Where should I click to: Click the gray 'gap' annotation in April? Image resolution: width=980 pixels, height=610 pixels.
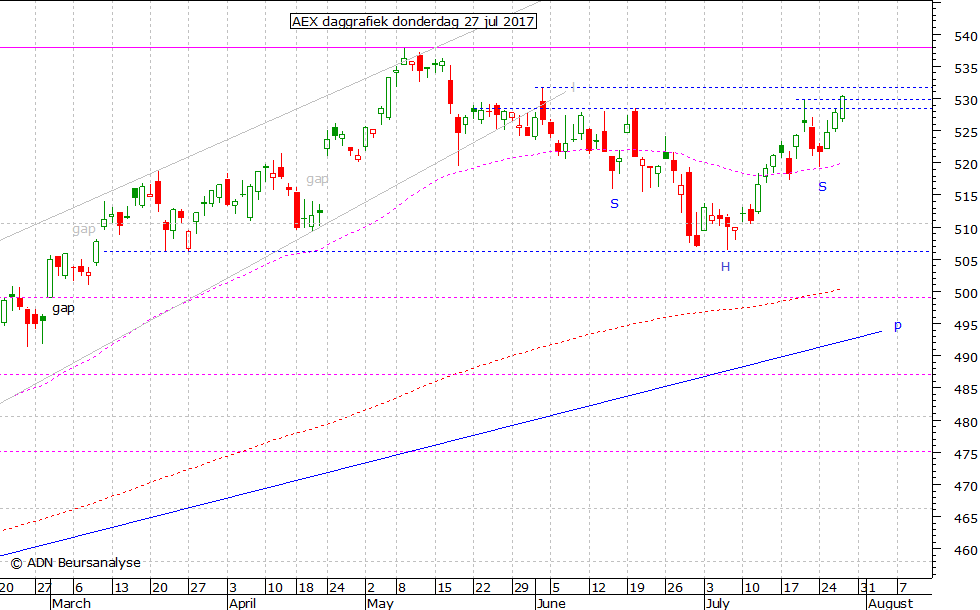[x=318, y=179]
